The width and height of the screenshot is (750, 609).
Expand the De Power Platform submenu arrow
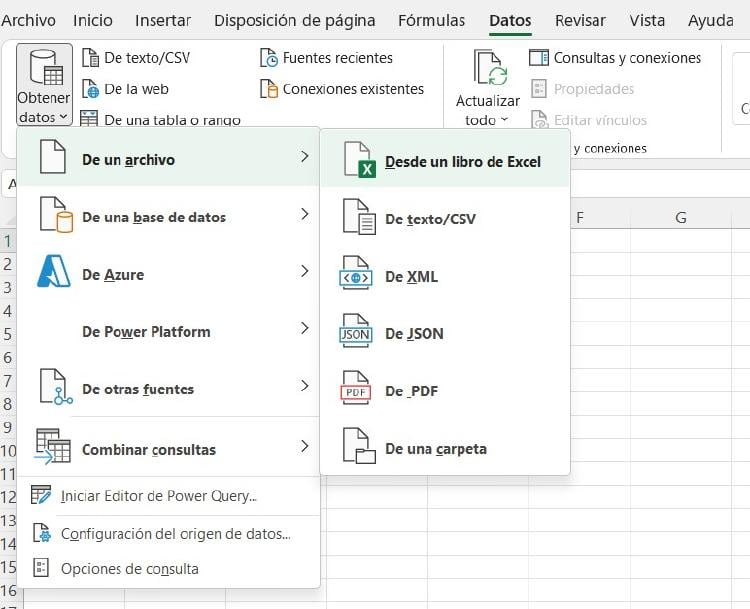click(305, 328)
